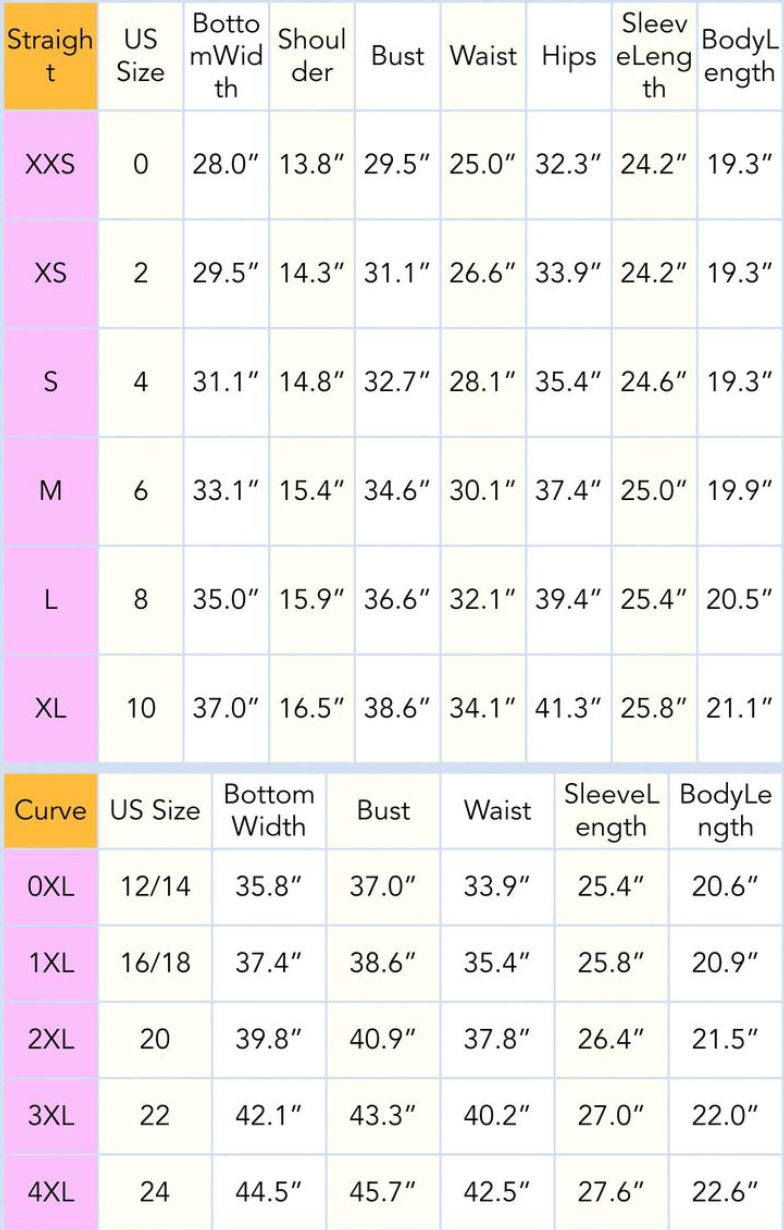Screen dimensions: 784x1230
Task: Click the Straight table Waist header
Action: tap(483, 56)
